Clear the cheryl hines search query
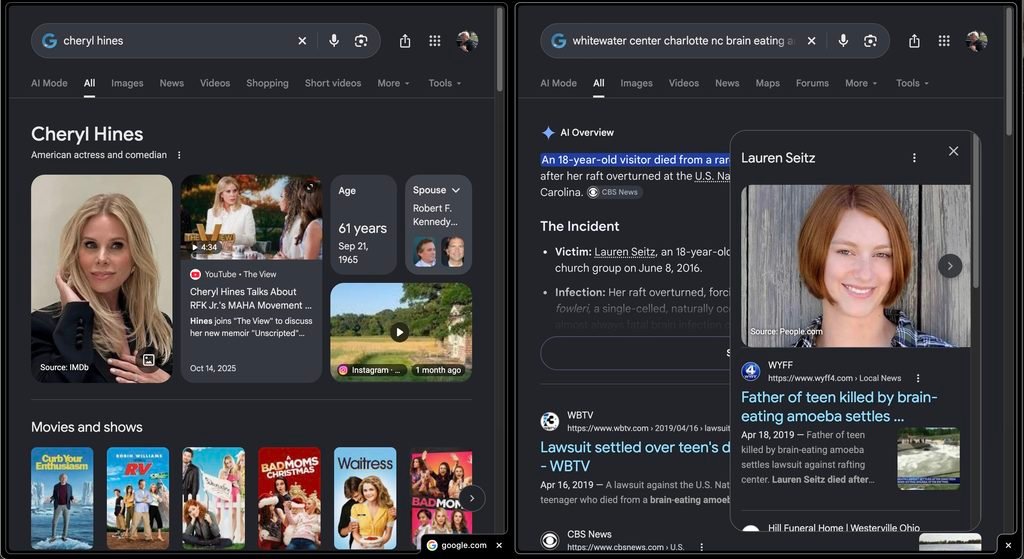The width and height of the screenshot is (1024, 559). pos(302,40)
